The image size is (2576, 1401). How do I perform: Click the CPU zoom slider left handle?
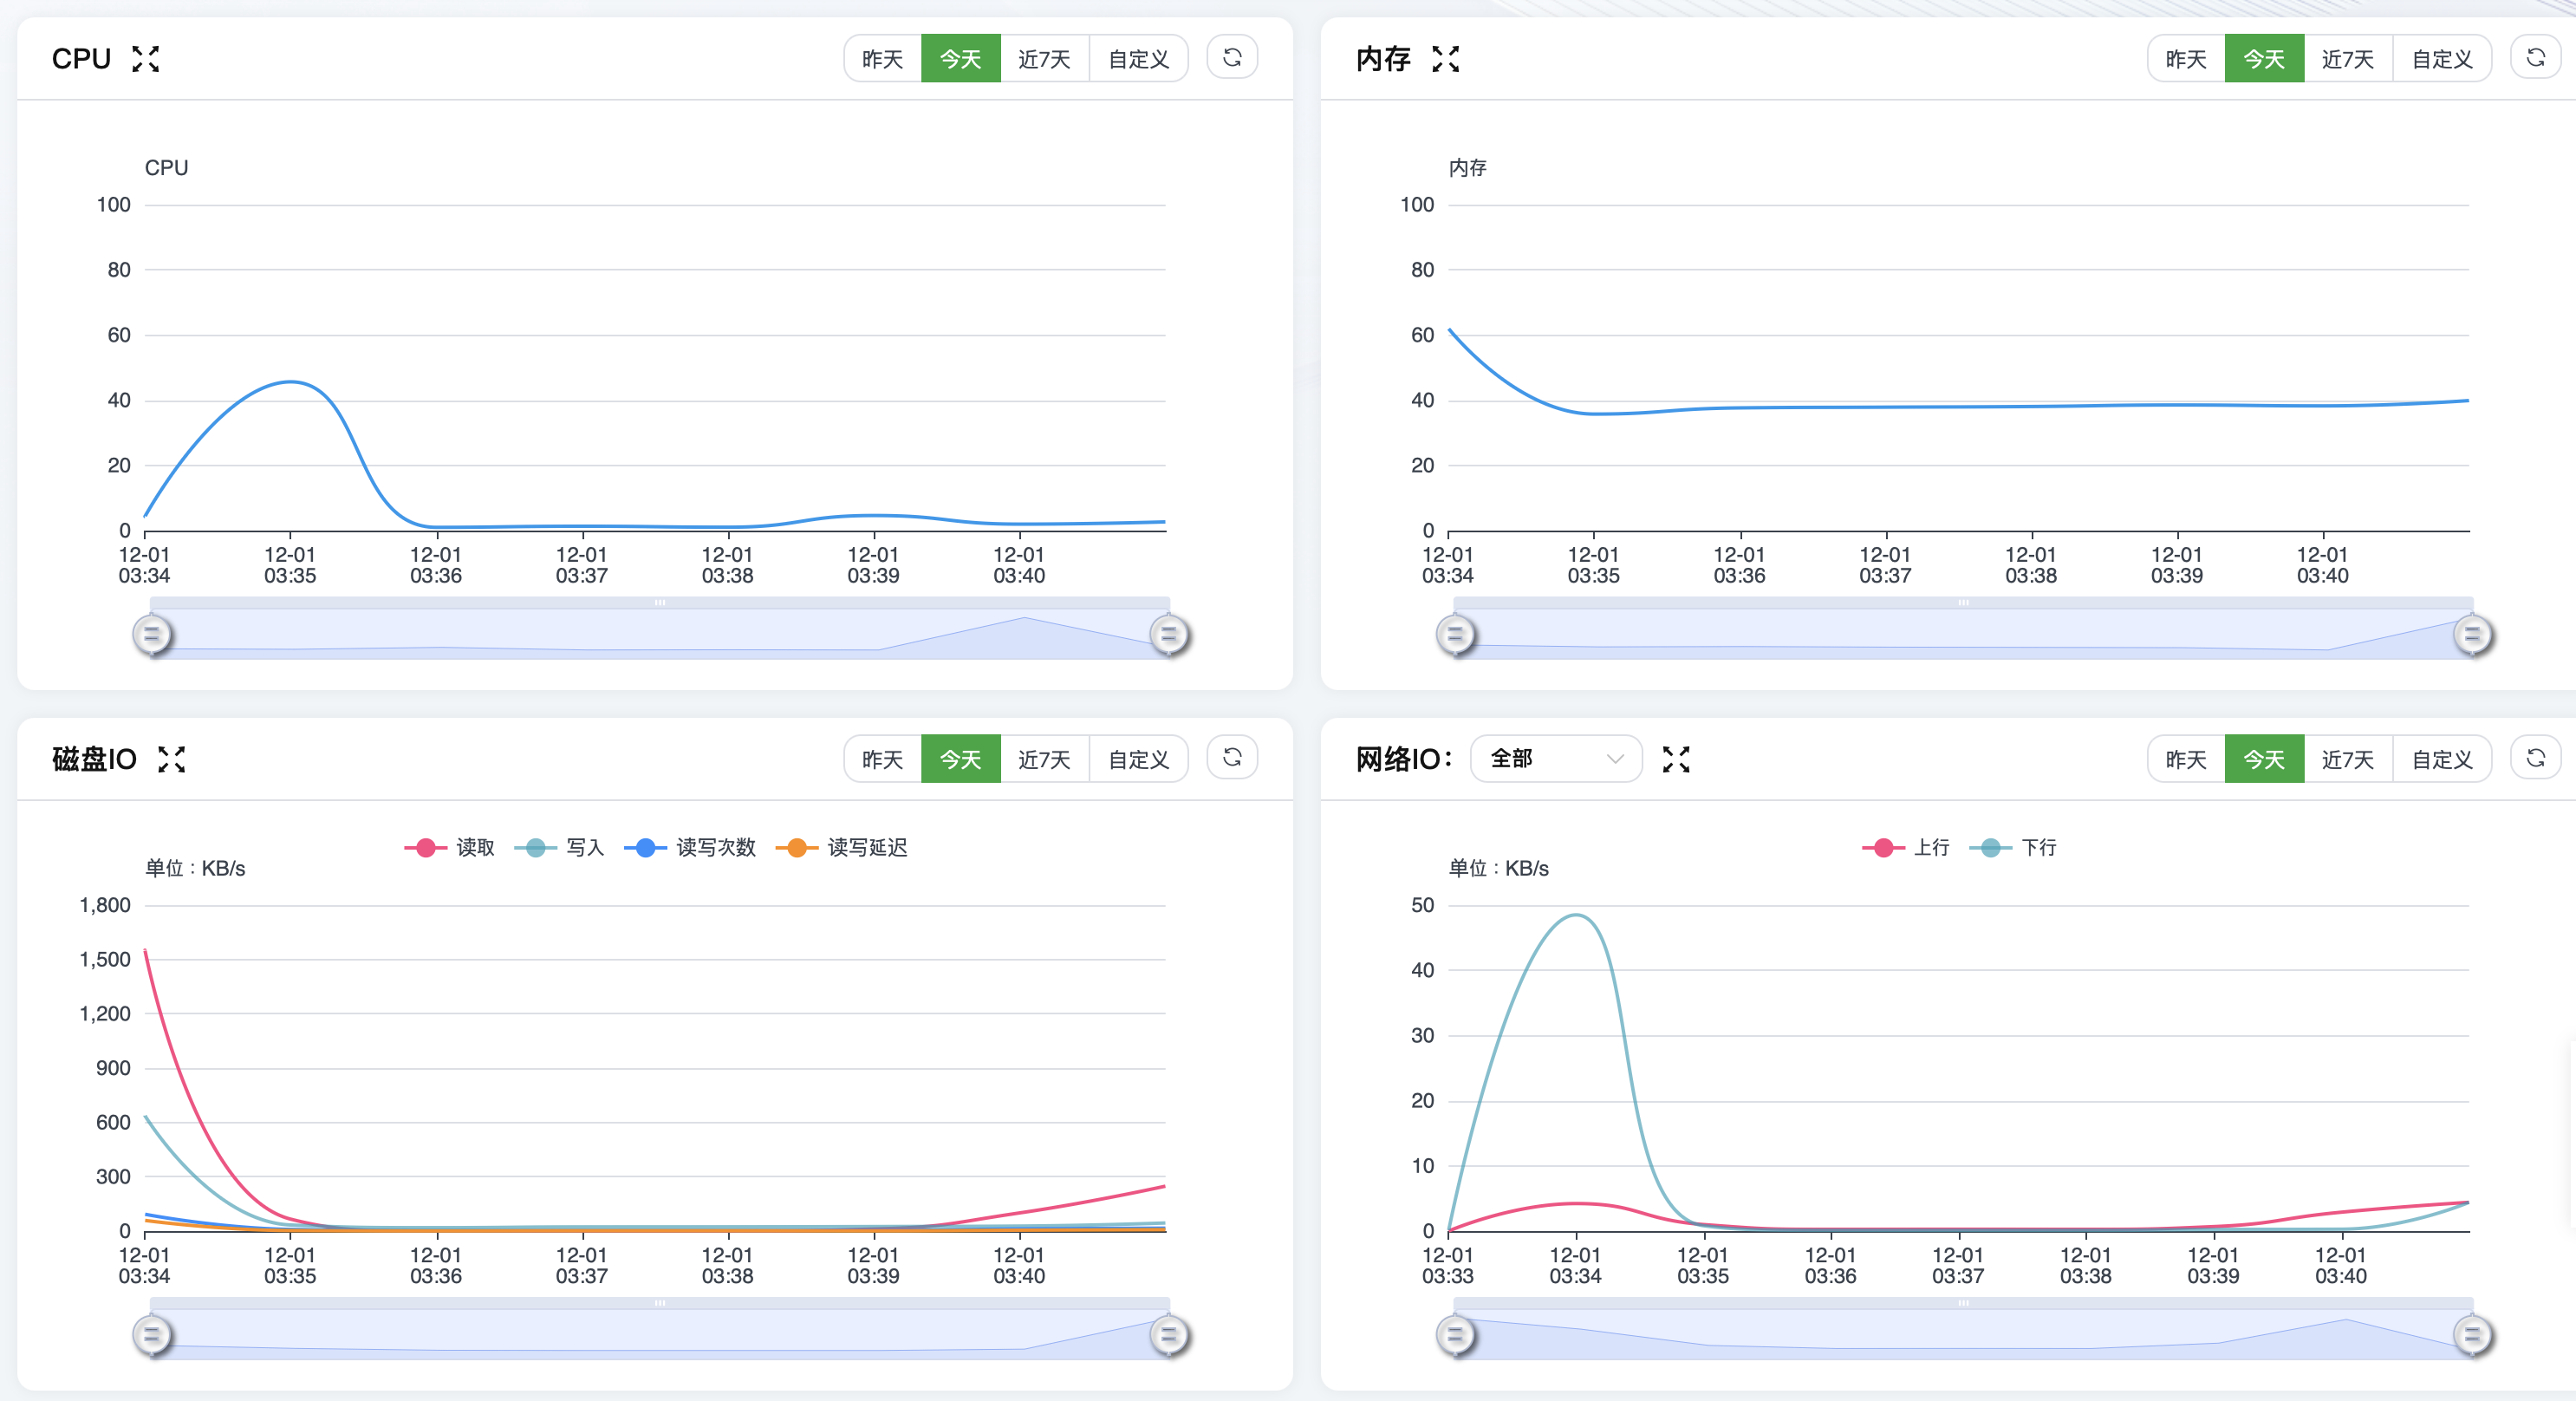(152, 634)
